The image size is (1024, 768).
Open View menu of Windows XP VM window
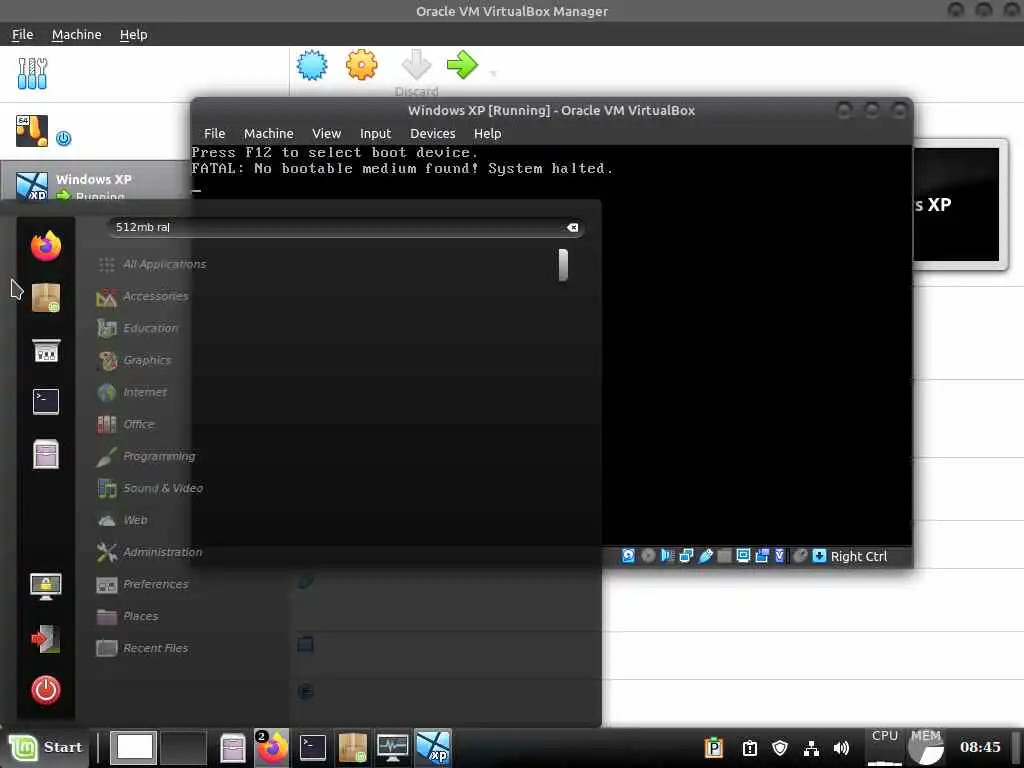pos(327,133)
